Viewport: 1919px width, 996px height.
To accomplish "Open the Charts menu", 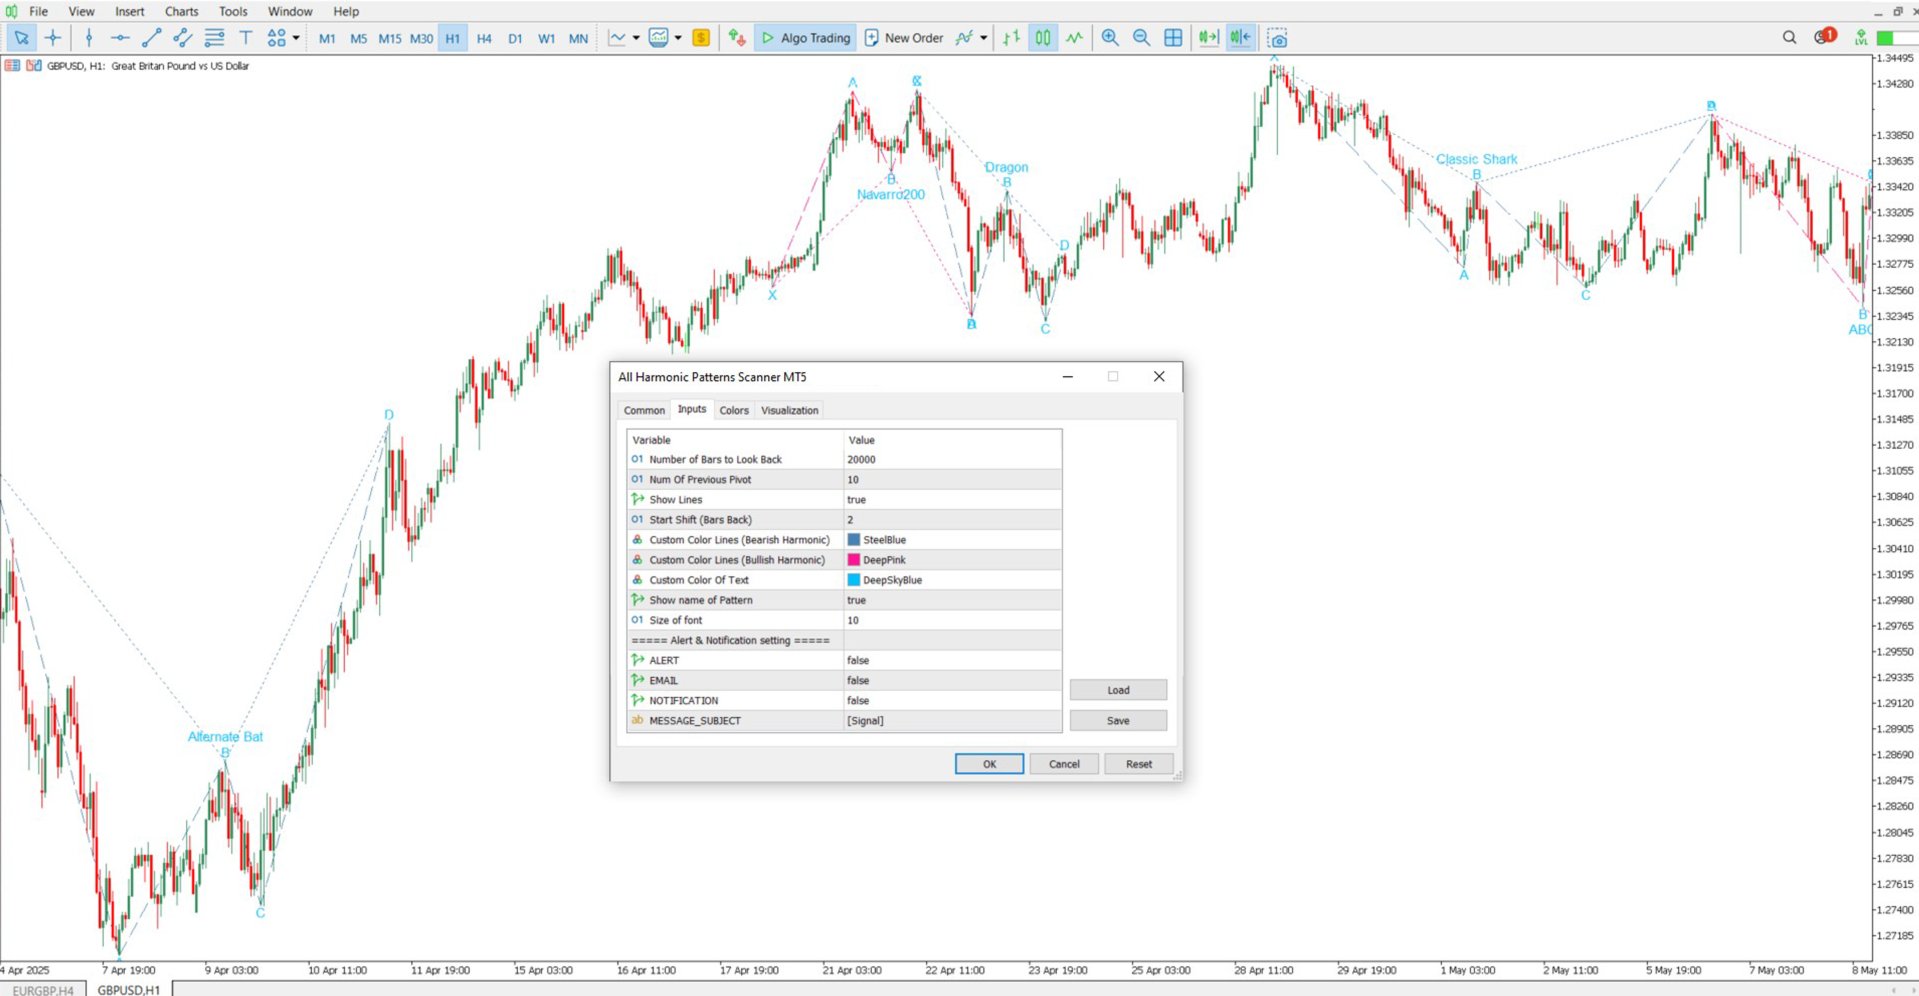I will pyautogui.click(x=181, y=11).
